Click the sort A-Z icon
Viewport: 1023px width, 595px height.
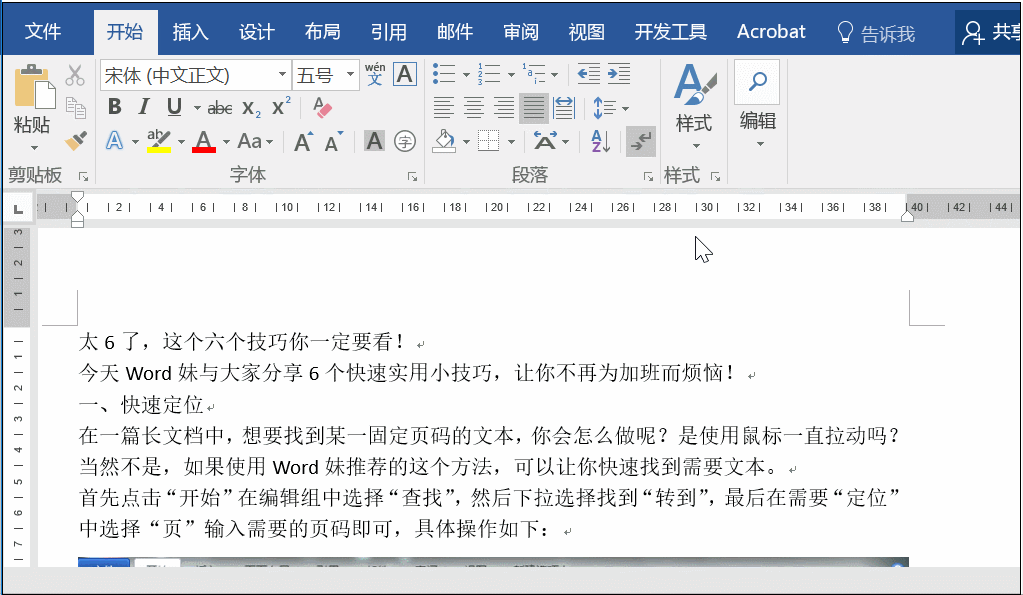[x=601, y=141]
